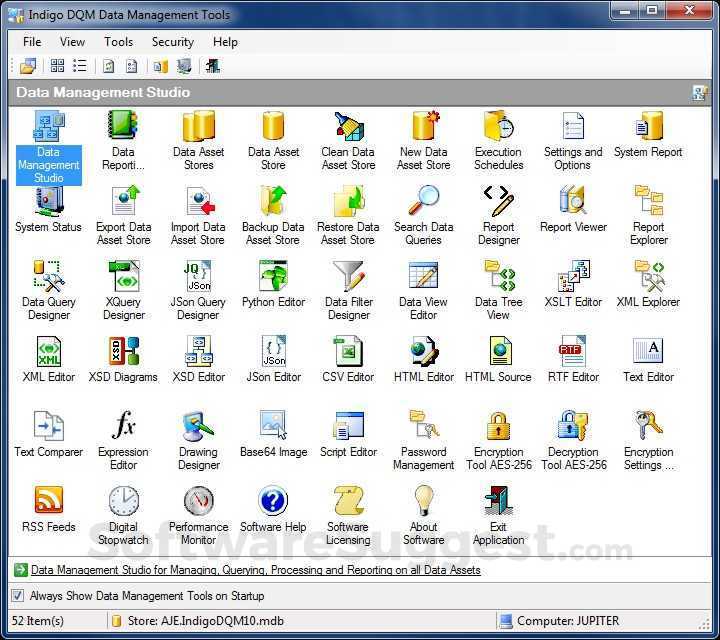Open the XSD Editor
Viewport: 720px width, 640px height.
[x=198, y=359]
